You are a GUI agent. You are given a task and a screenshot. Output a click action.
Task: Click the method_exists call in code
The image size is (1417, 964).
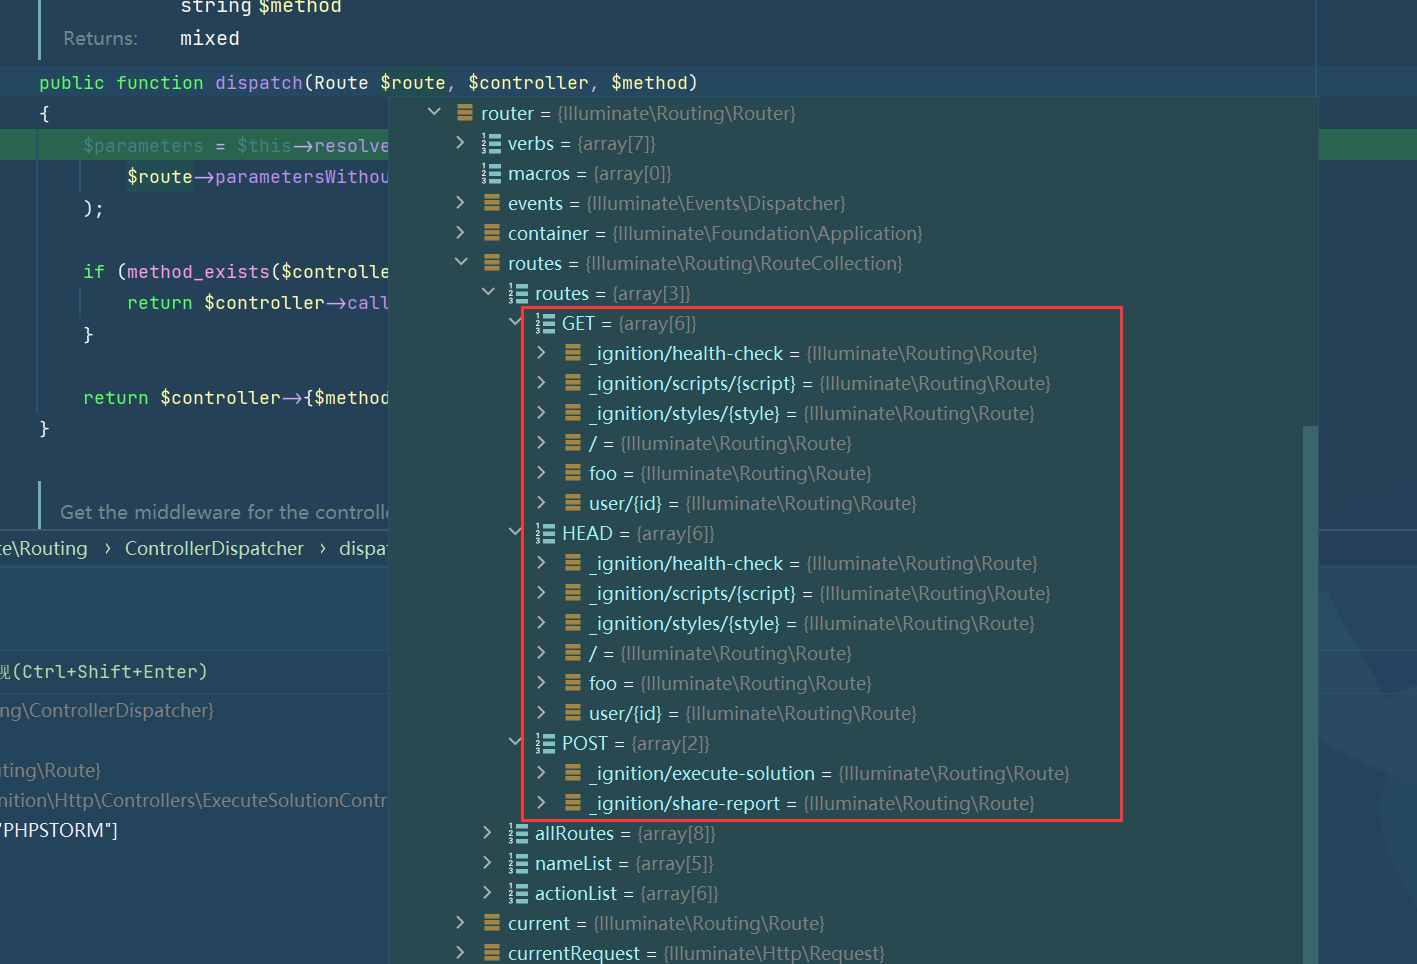coord(198,272)
